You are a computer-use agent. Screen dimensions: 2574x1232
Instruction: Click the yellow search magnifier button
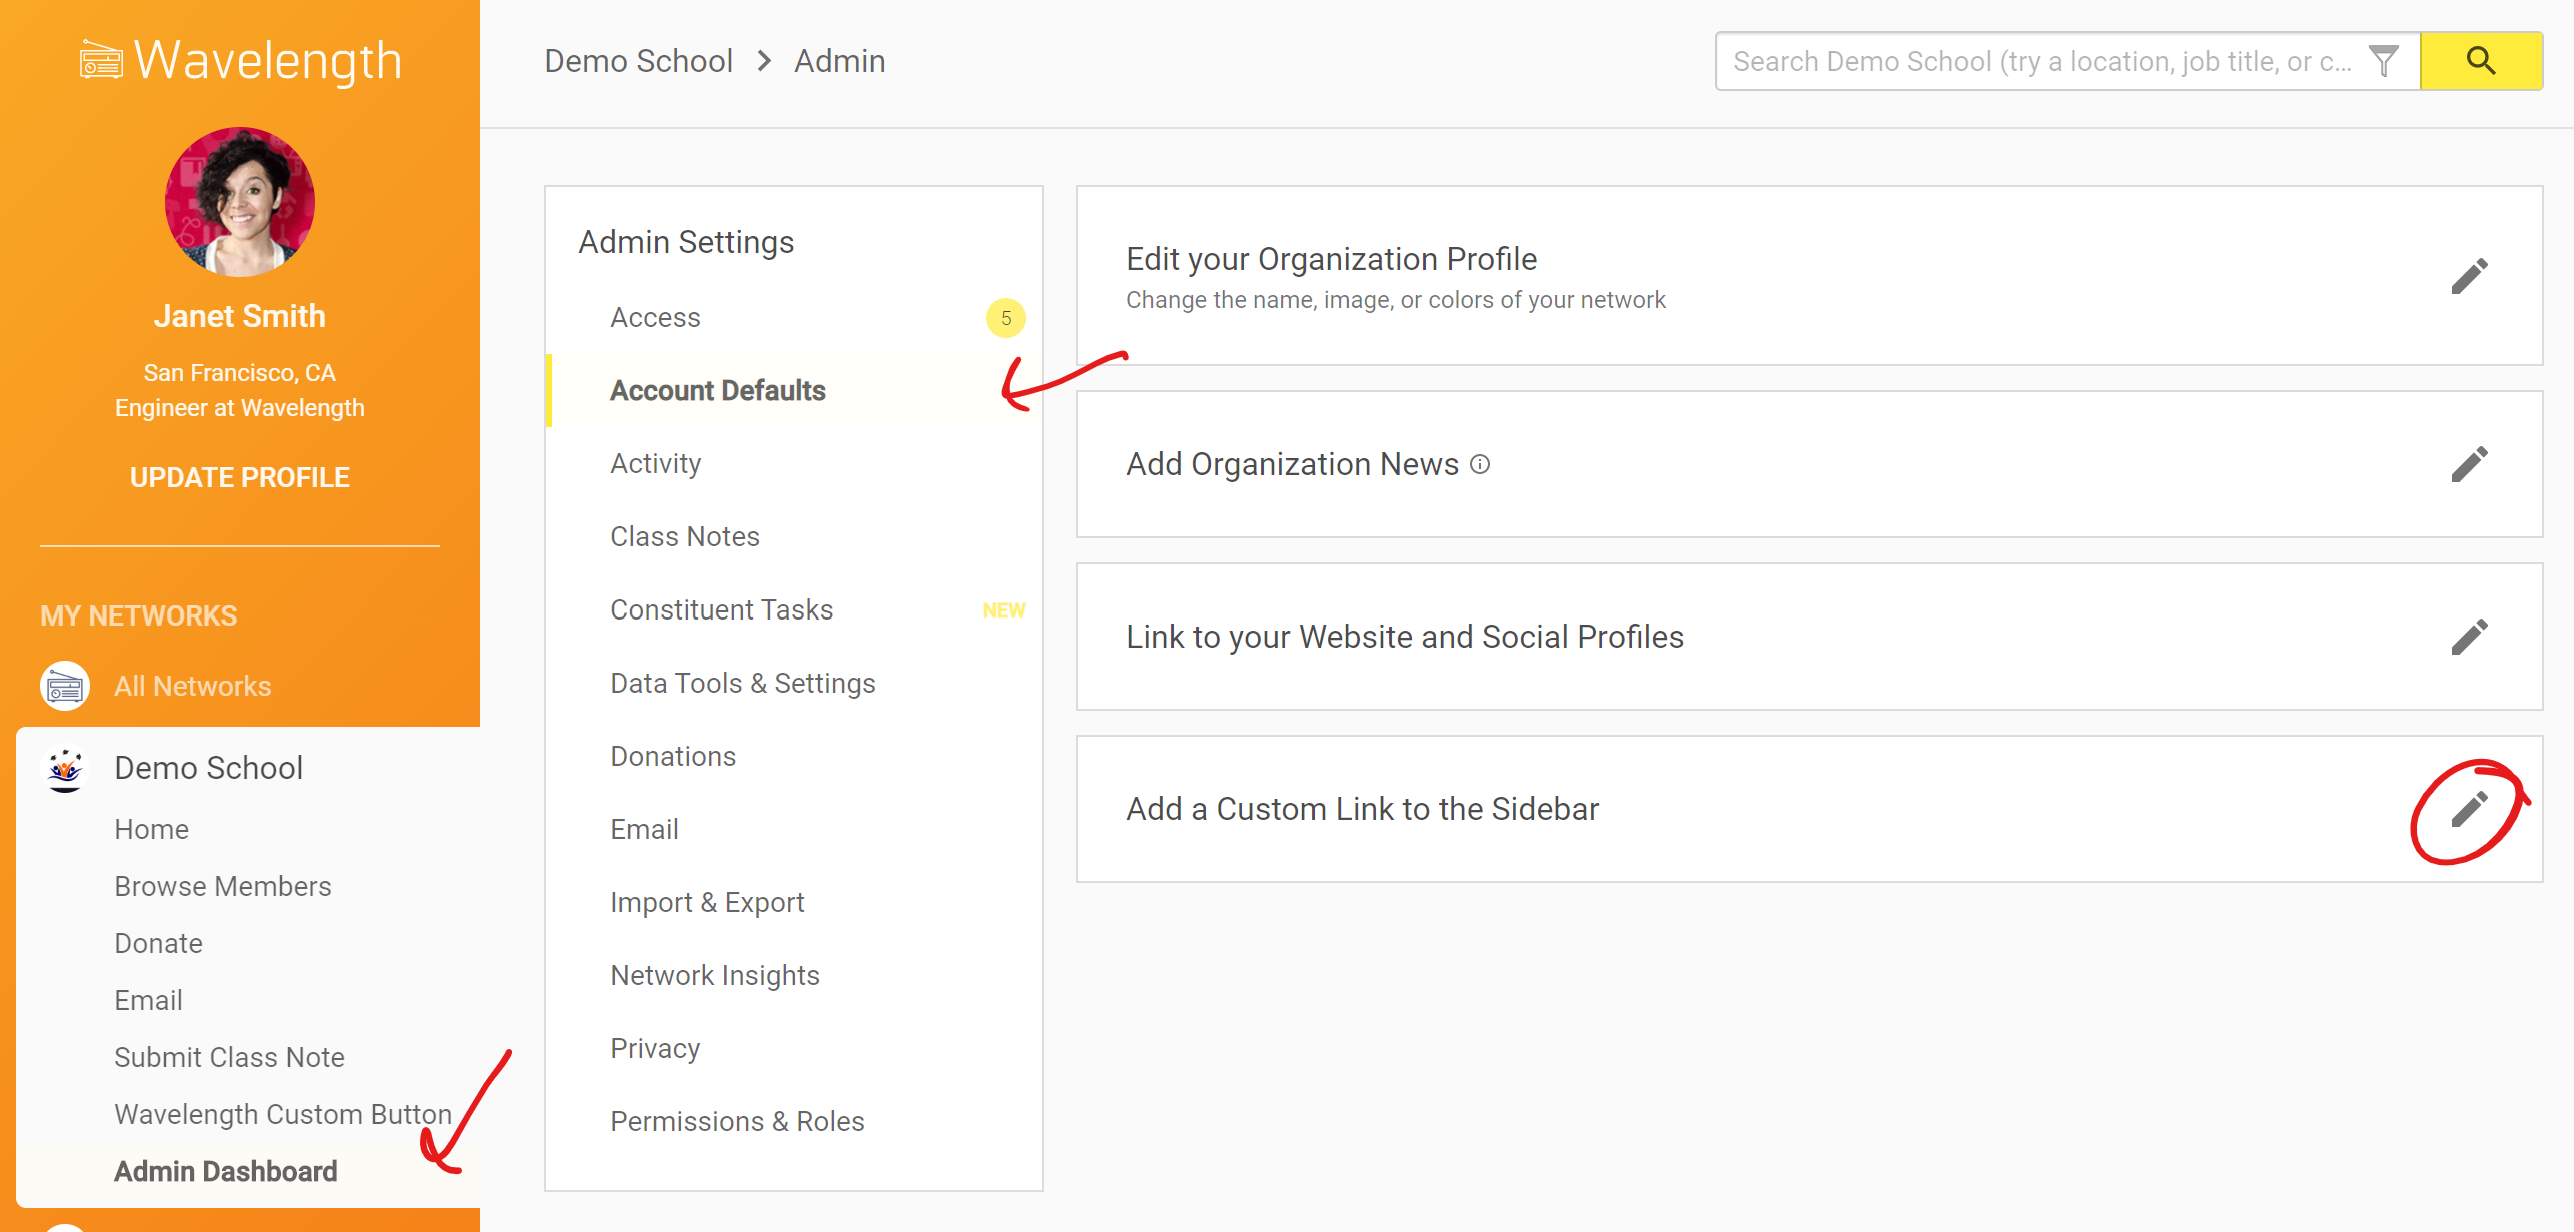click(x=2480, y=61)
